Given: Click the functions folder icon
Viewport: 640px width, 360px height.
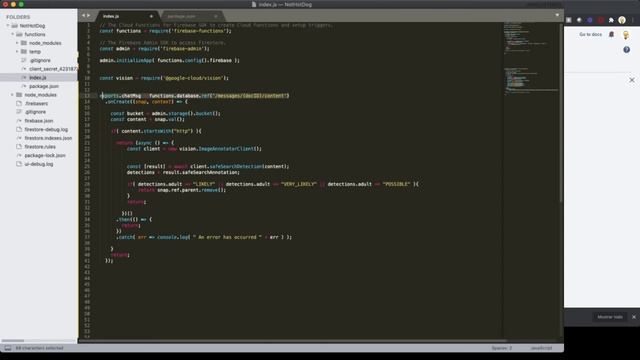Looking at the screenshot, I should coord(19,34).
